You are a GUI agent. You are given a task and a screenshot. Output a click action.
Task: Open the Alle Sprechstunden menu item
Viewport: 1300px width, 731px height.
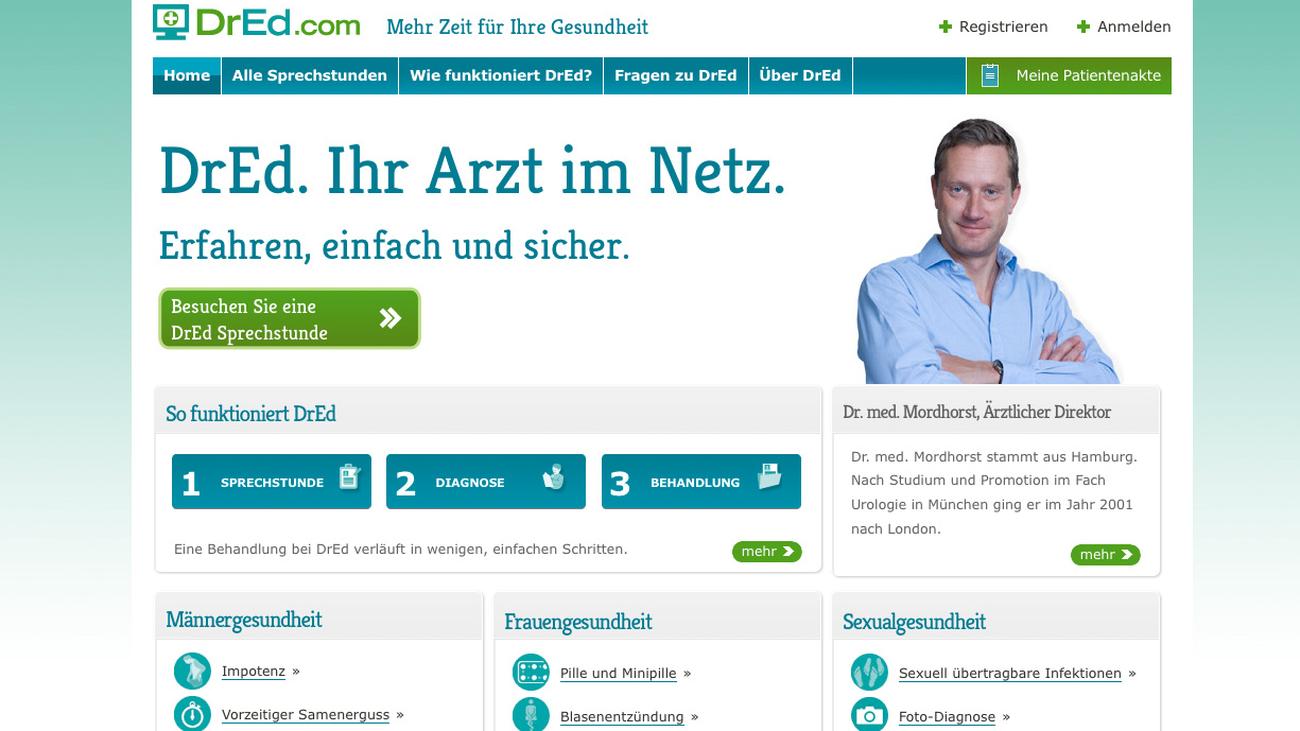[x=309, y=76]
